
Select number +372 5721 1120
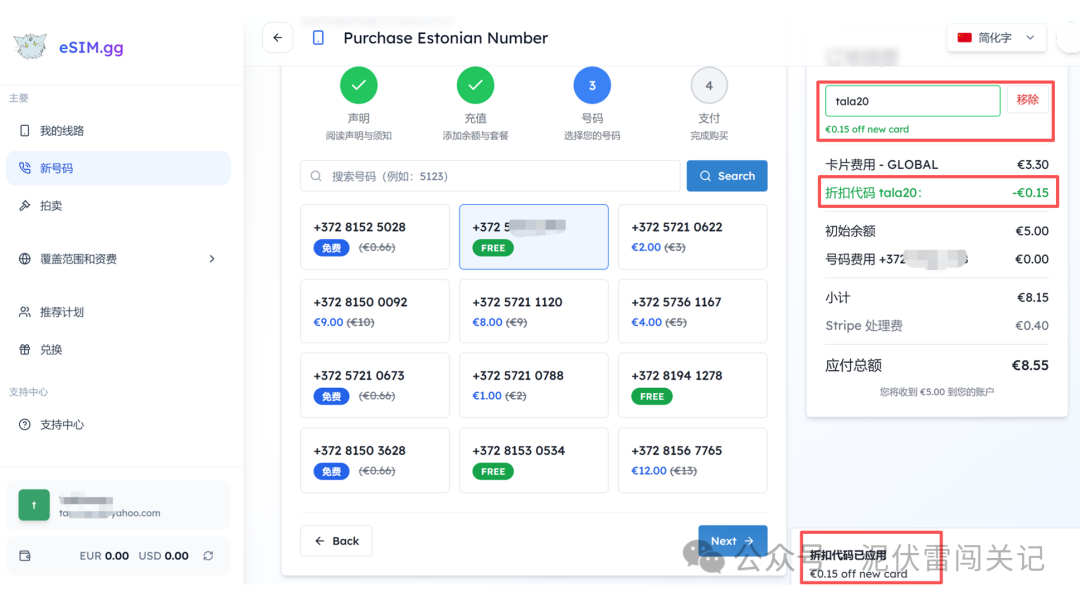(534, 311)
